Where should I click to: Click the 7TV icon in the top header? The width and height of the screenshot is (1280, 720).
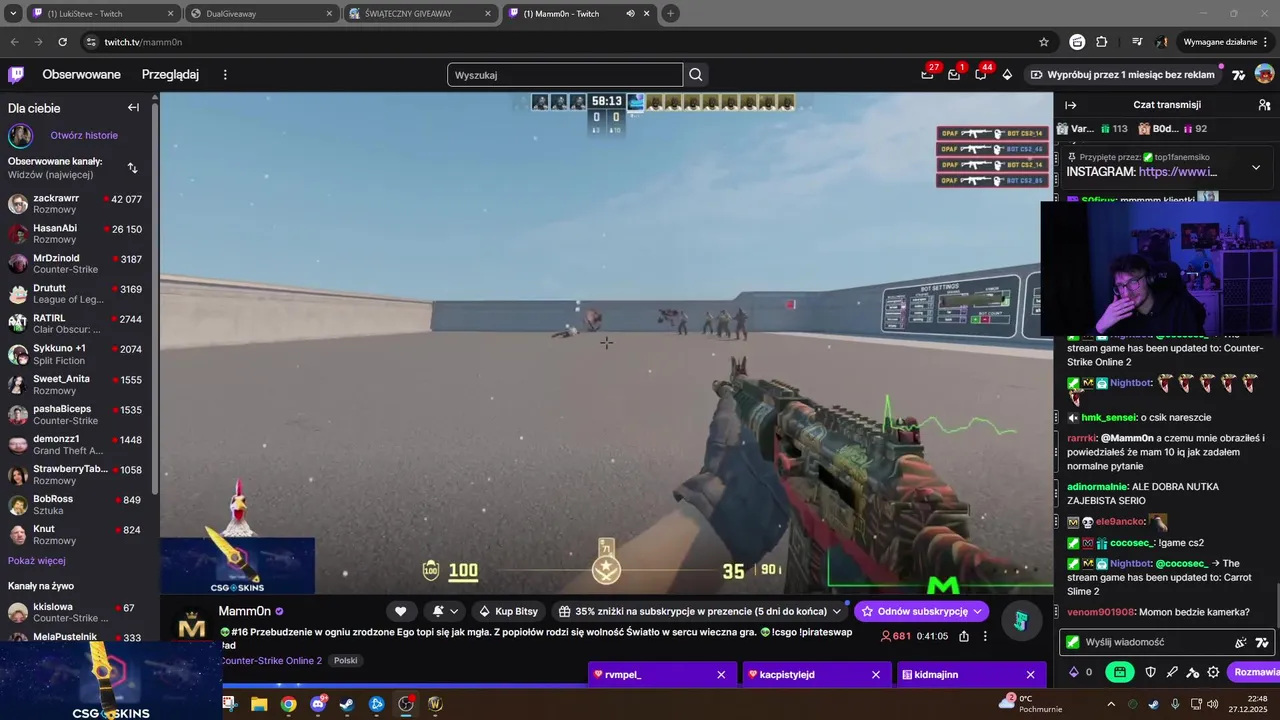coord(1239,75)
